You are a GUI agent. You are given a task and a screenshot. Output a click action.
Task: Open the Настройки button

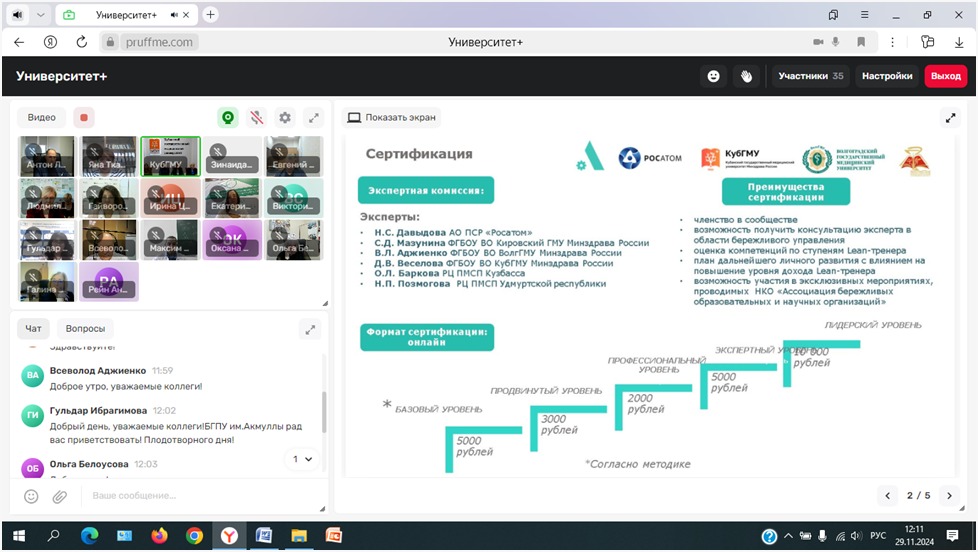point(887,76)
